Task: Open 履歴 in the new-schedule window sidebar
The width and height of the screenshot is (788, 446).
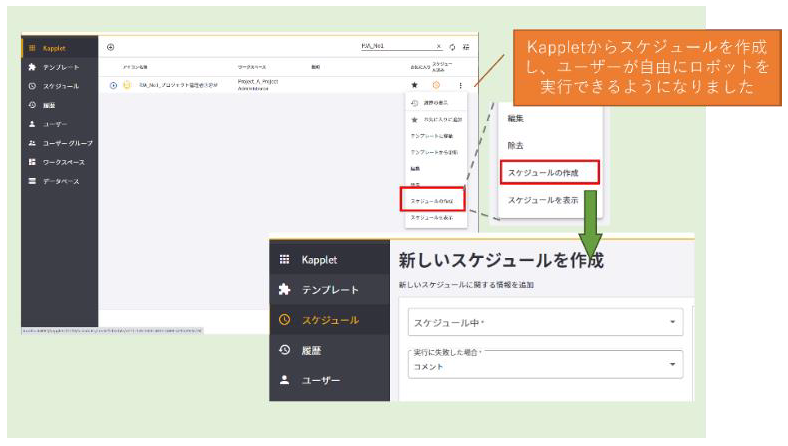Action: point(329,350)
